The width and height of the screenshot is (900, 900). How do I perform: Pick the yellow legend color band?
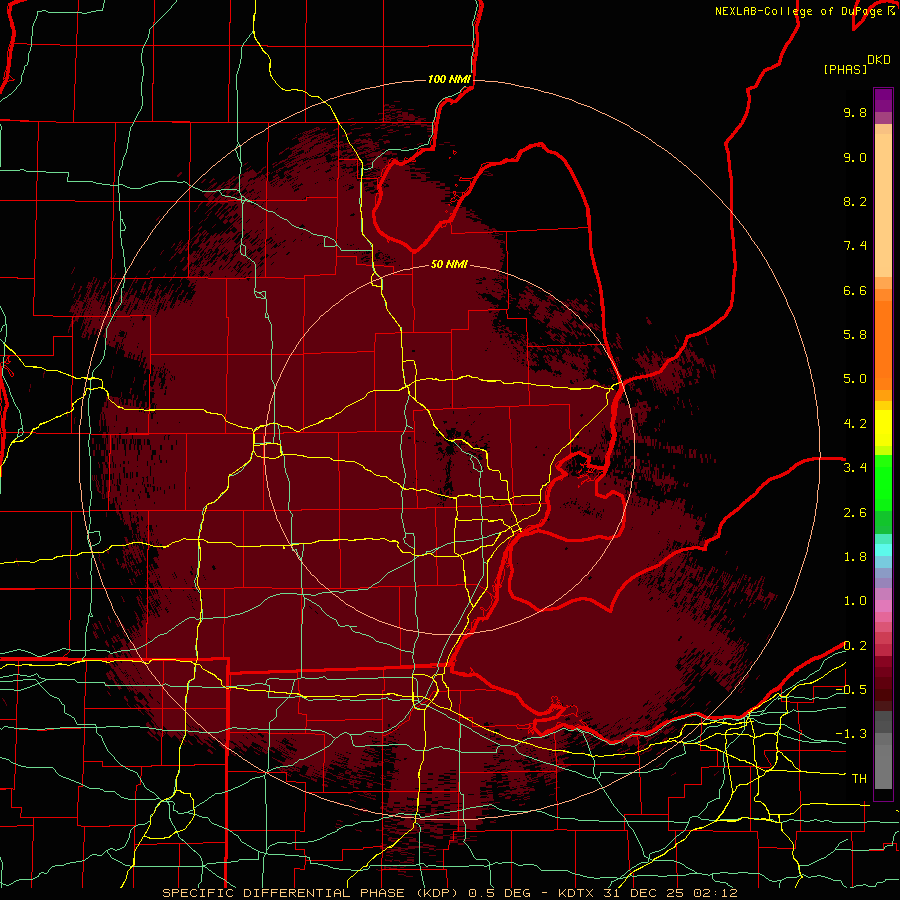click(883, 428)
